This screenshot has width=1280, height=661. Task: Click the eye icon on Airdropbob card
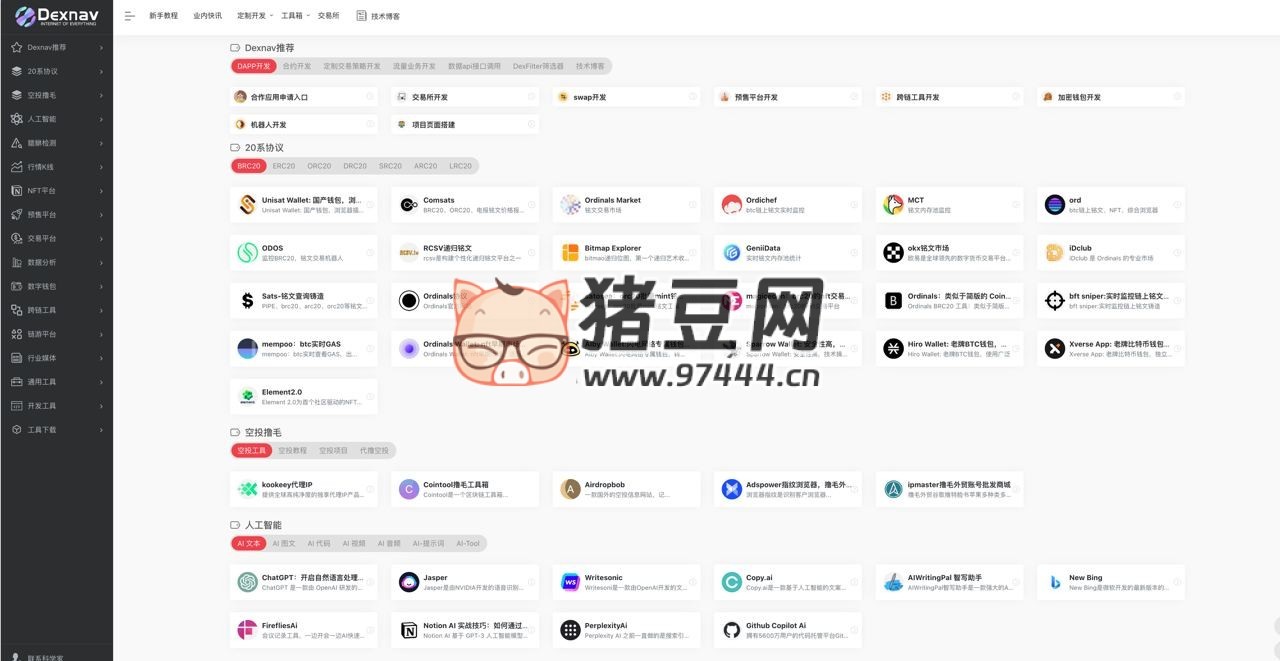pyautogui.click(x=693, y=489)
